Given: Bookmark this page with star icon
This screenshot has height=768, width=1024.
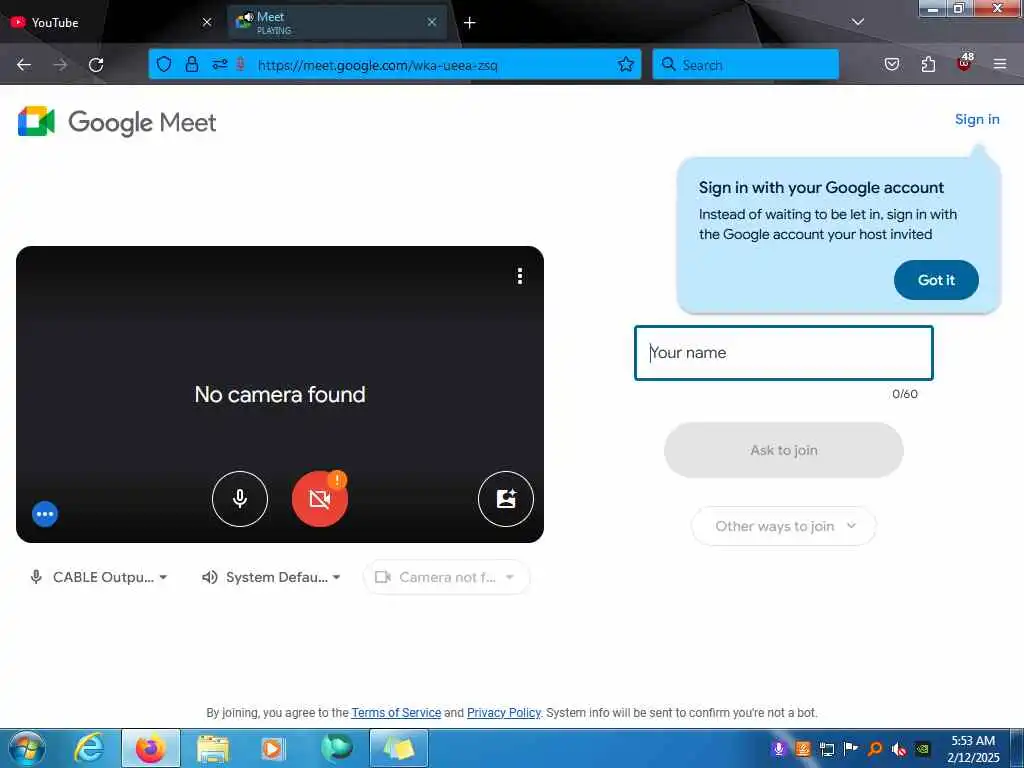Looking at the screenshot, I should [626, 64].
